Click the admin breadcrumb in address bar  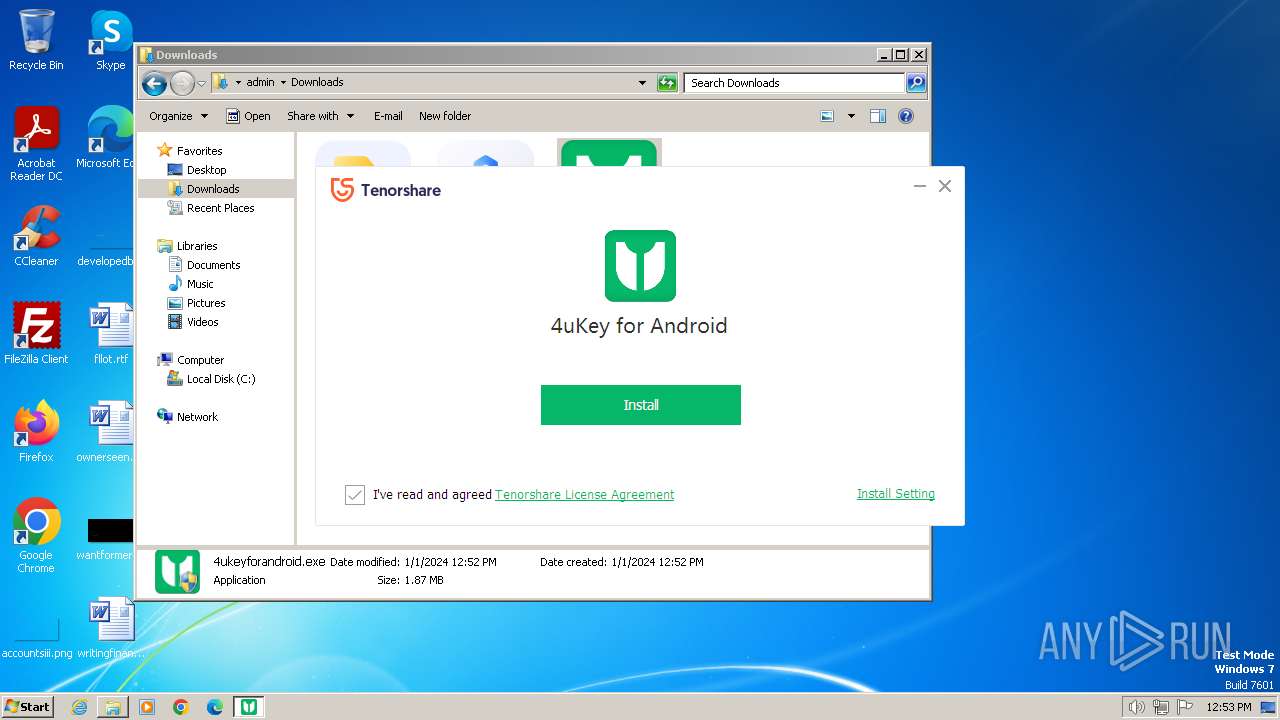click(x=260, y=83)
